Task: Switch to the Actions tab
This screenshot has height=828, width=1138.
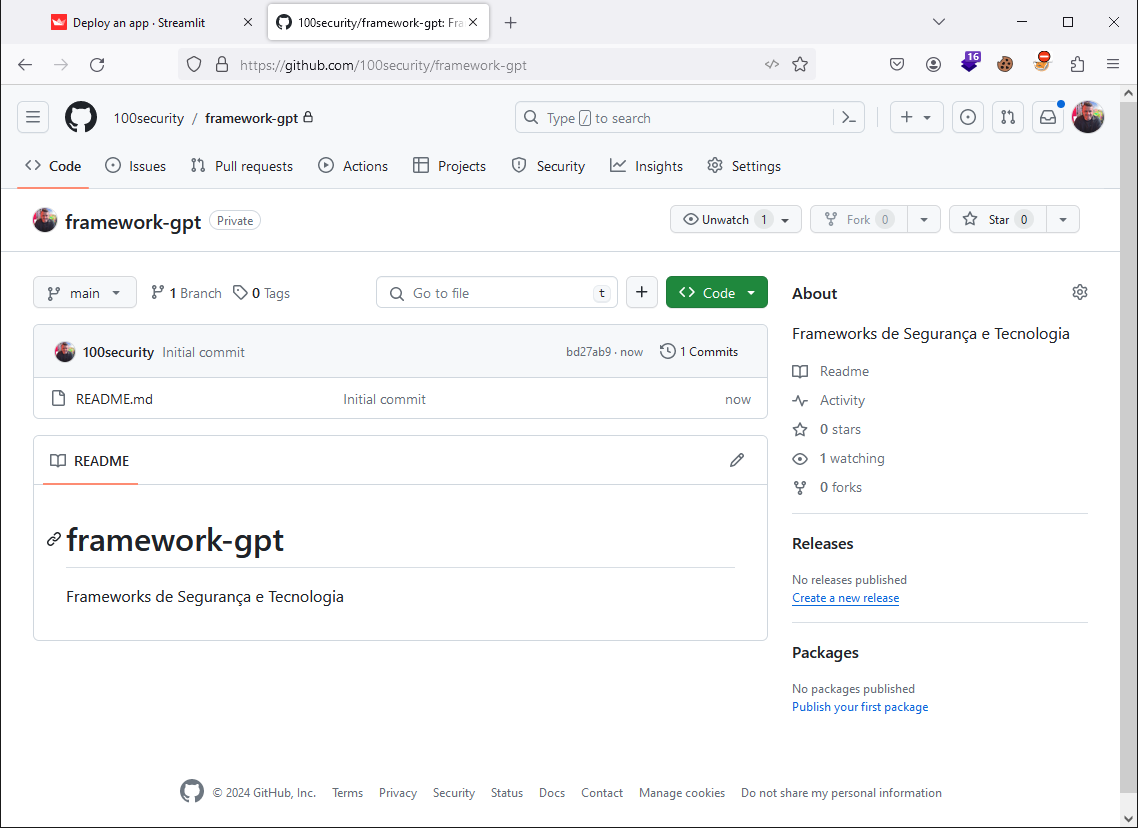Action: pos(353,166)
